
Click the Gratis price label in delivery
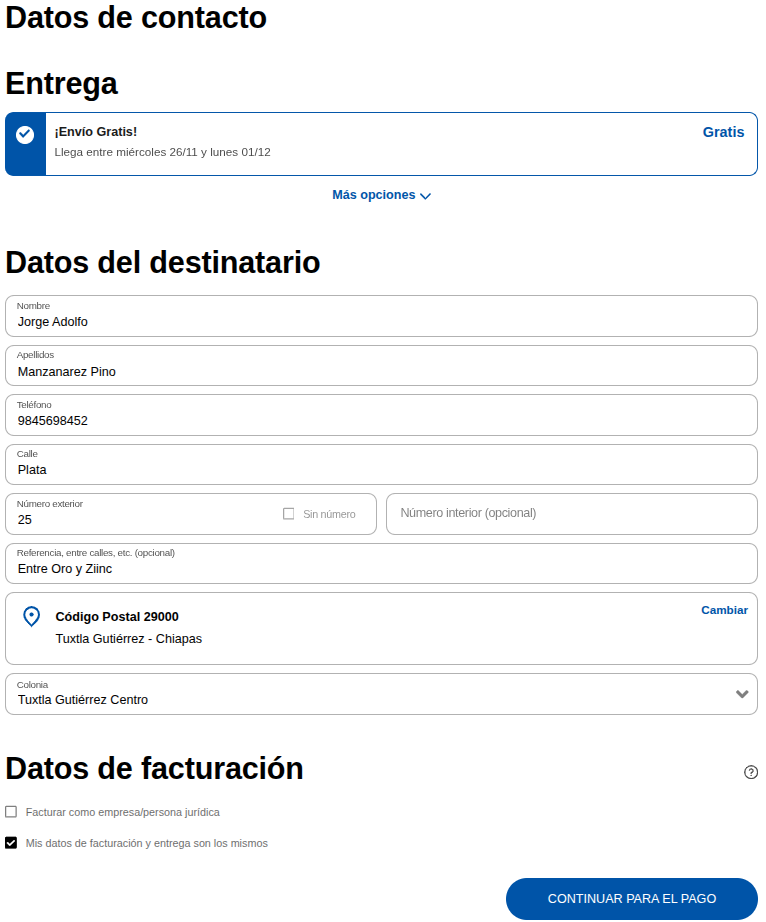point(723,132)
